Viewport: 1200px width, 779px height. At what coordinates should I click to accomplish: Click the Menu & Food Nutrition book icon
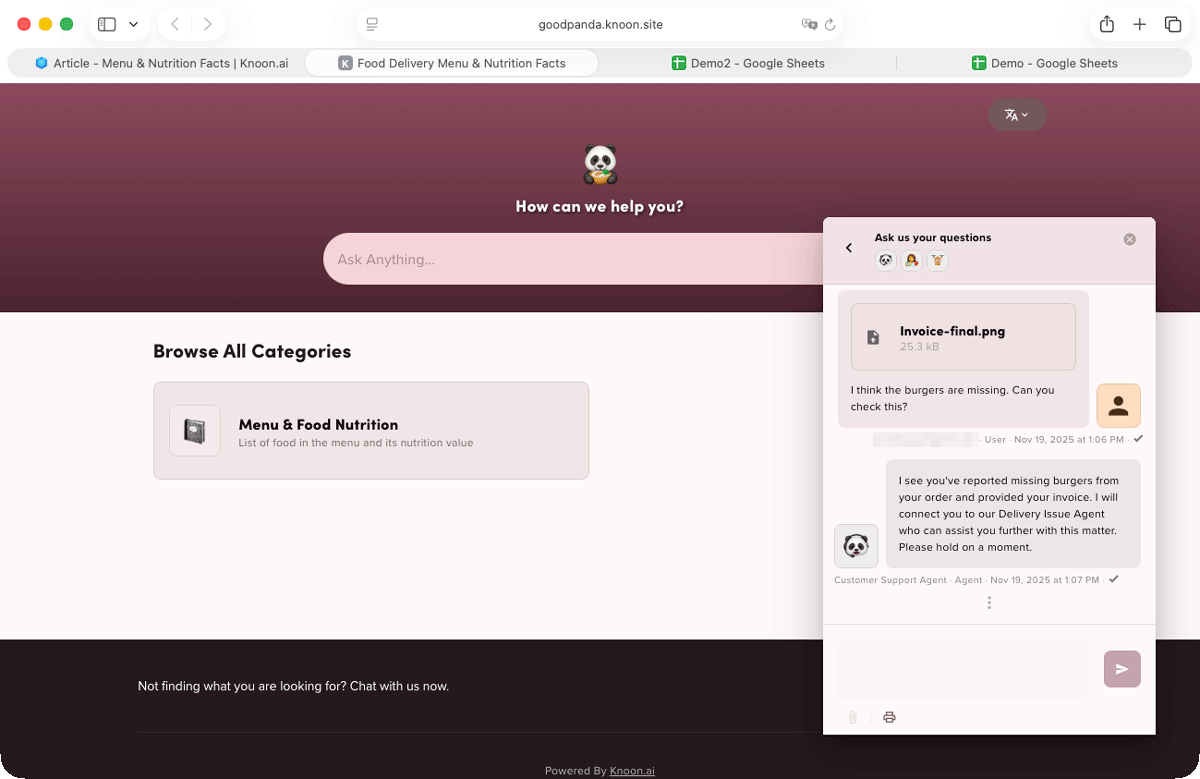(195, 430)
